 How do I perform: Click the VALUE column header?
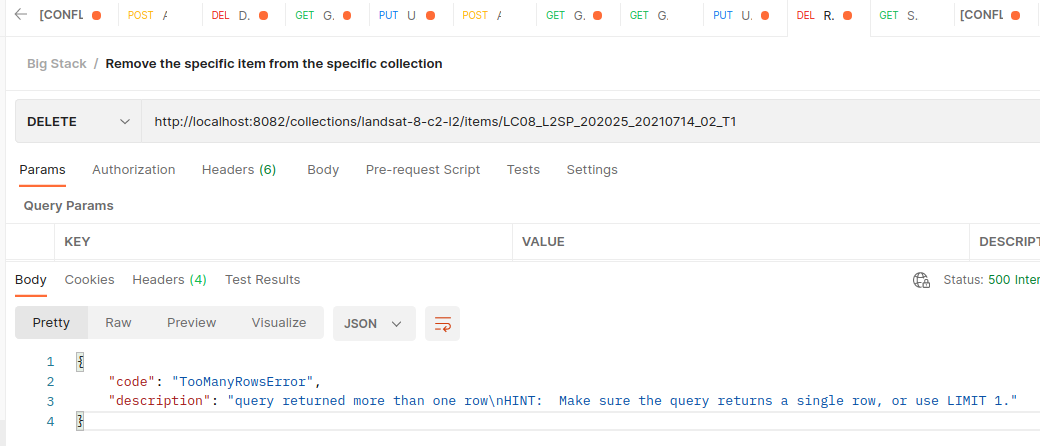tap(543, 242)
